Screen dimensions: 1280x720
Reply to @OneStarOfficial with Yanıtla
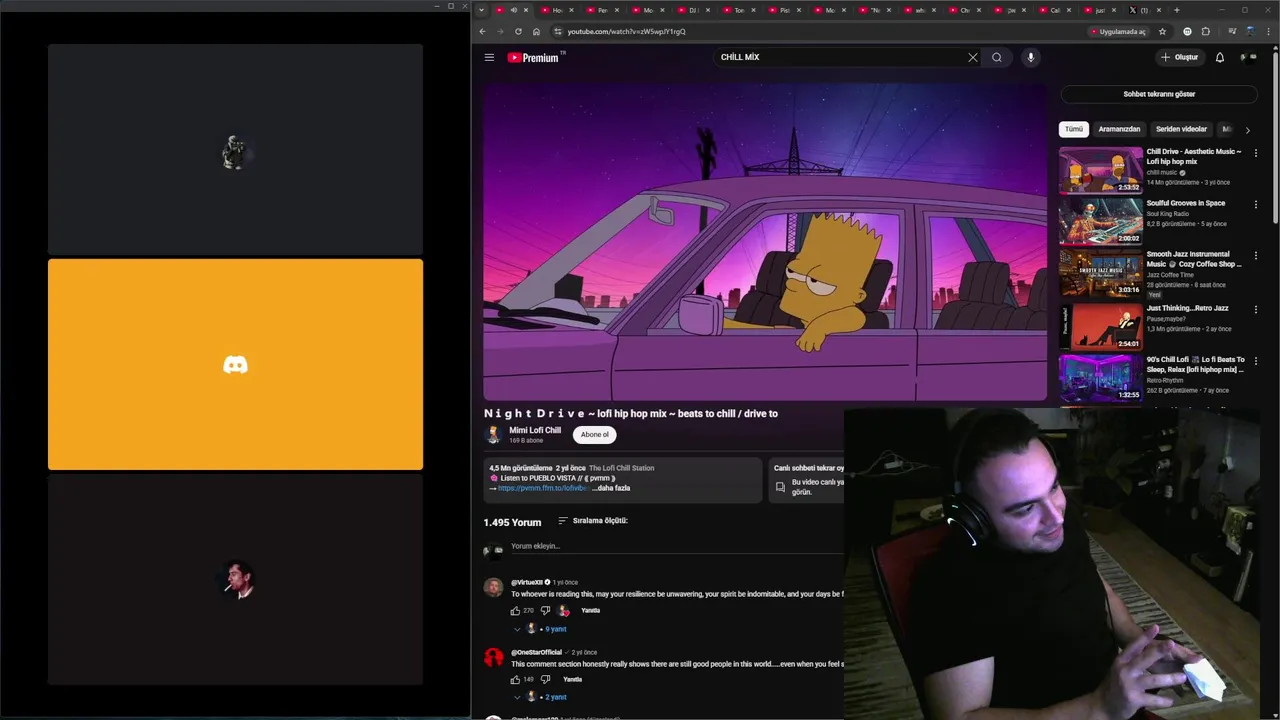coord(572,679)
